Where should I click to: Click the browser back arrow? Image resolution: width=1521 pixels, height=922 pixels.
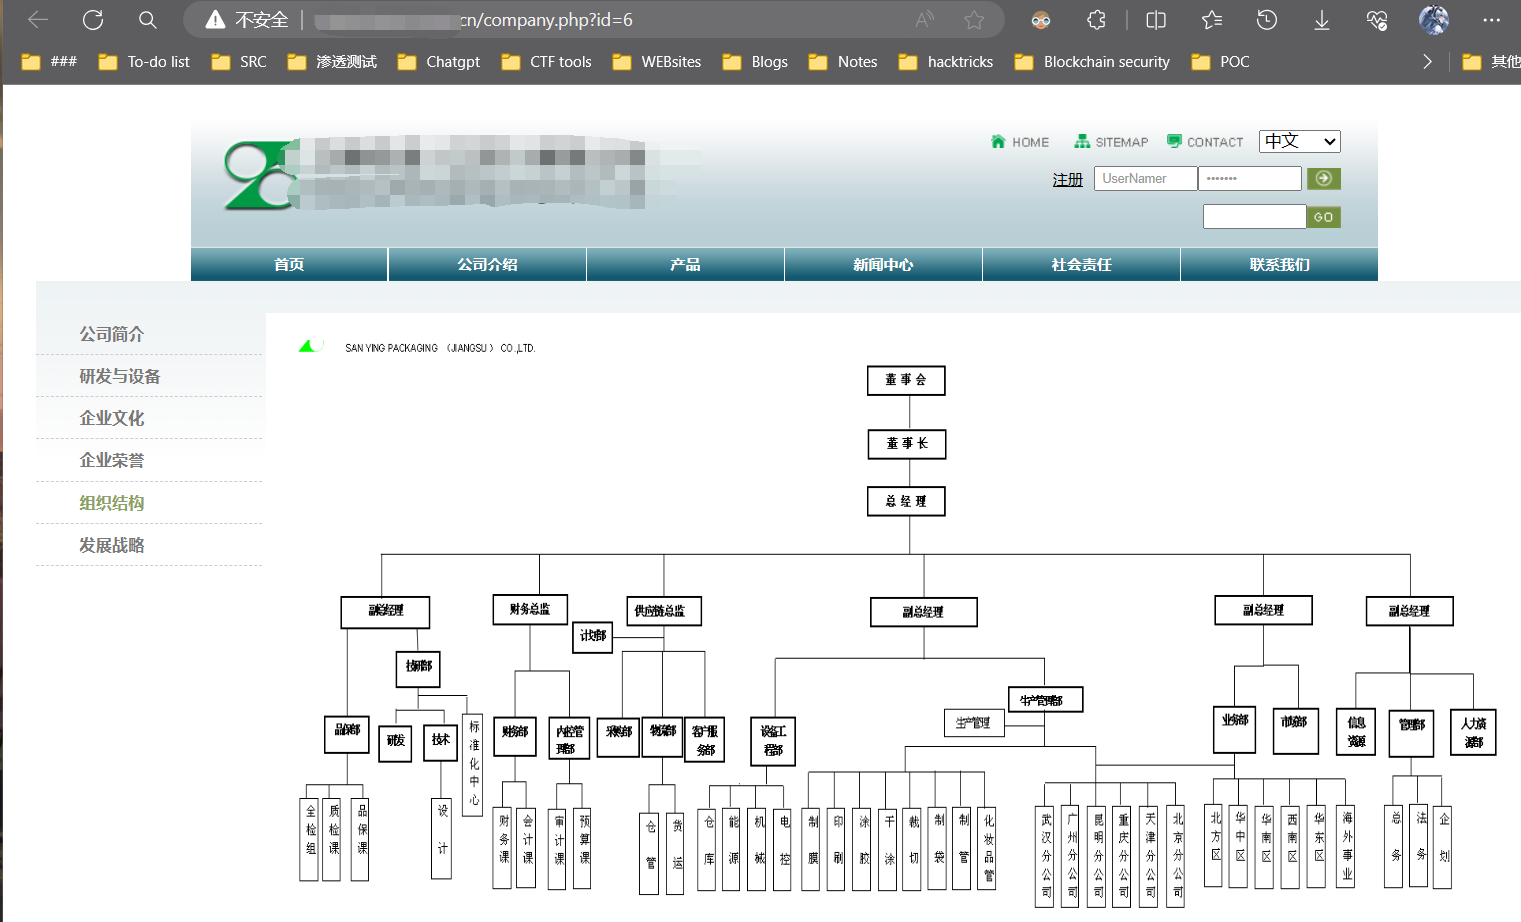[38, 20]
